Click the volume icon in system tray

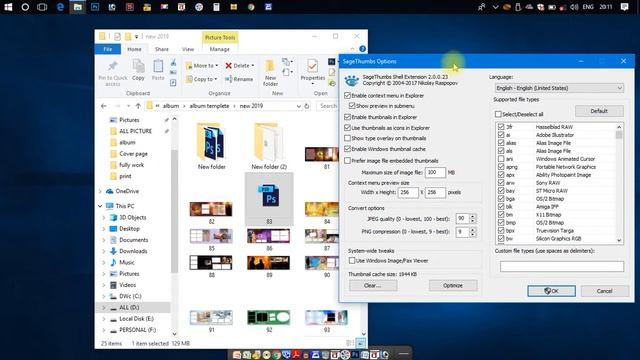pos(574,7)
